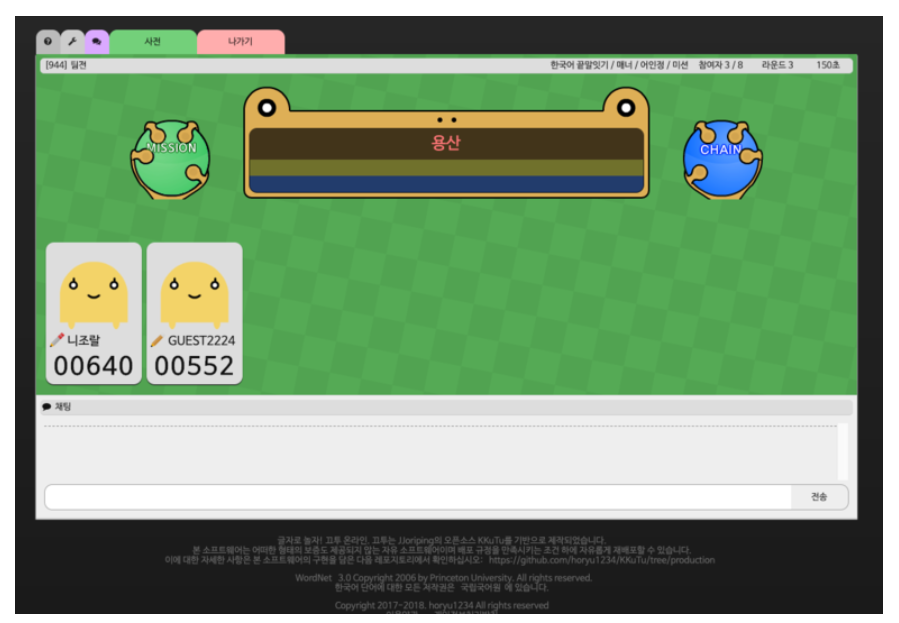
Task: Click the pencil icon next to 니조랄
Action: coord(56,340)
